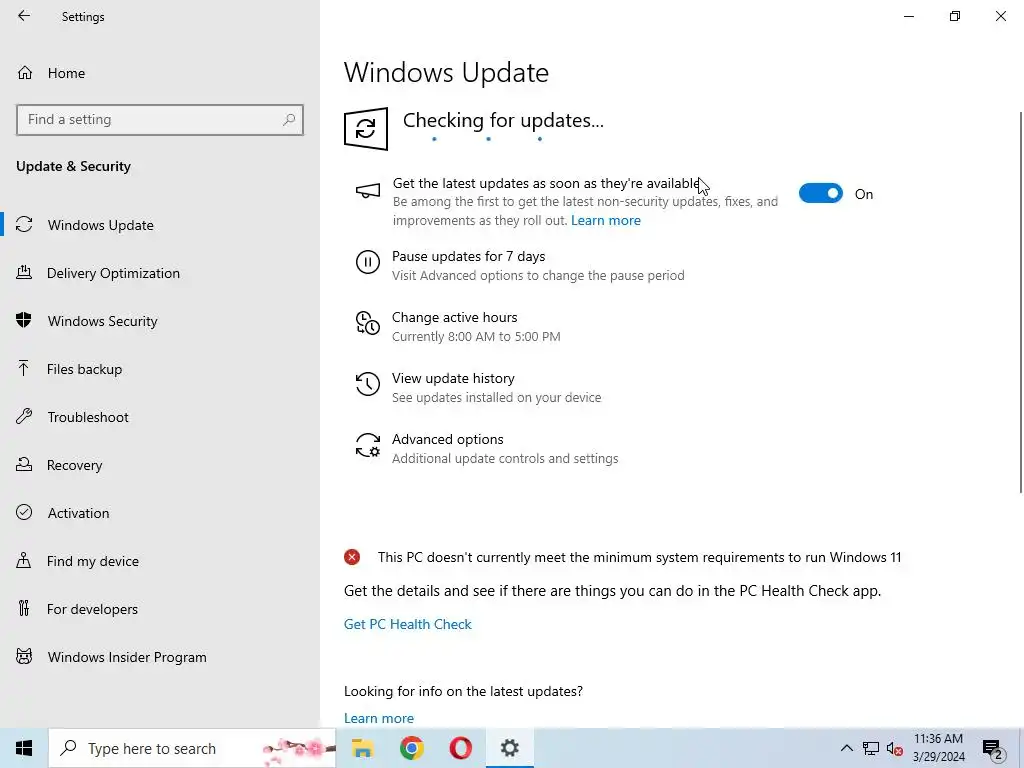The image size is (1024, 768).
Task: Click the vertical scrollbar of the update page
Action: click(x=1020, y=302)
